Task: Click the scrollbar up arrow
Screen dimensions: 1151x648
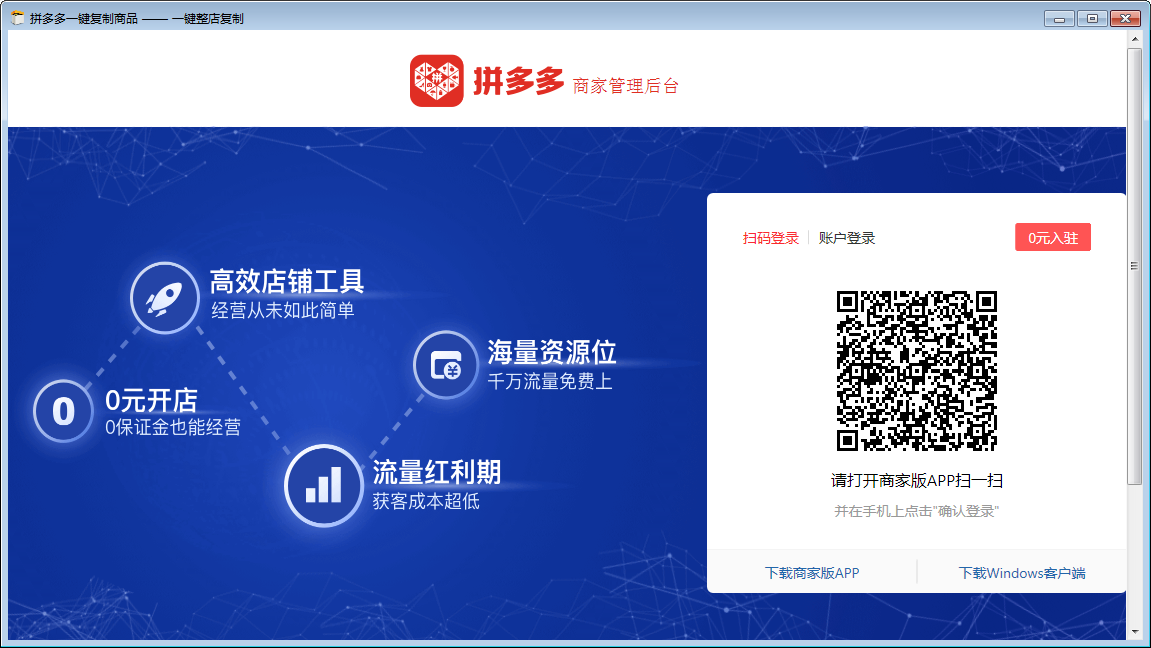Action: tap(1135, 38)
